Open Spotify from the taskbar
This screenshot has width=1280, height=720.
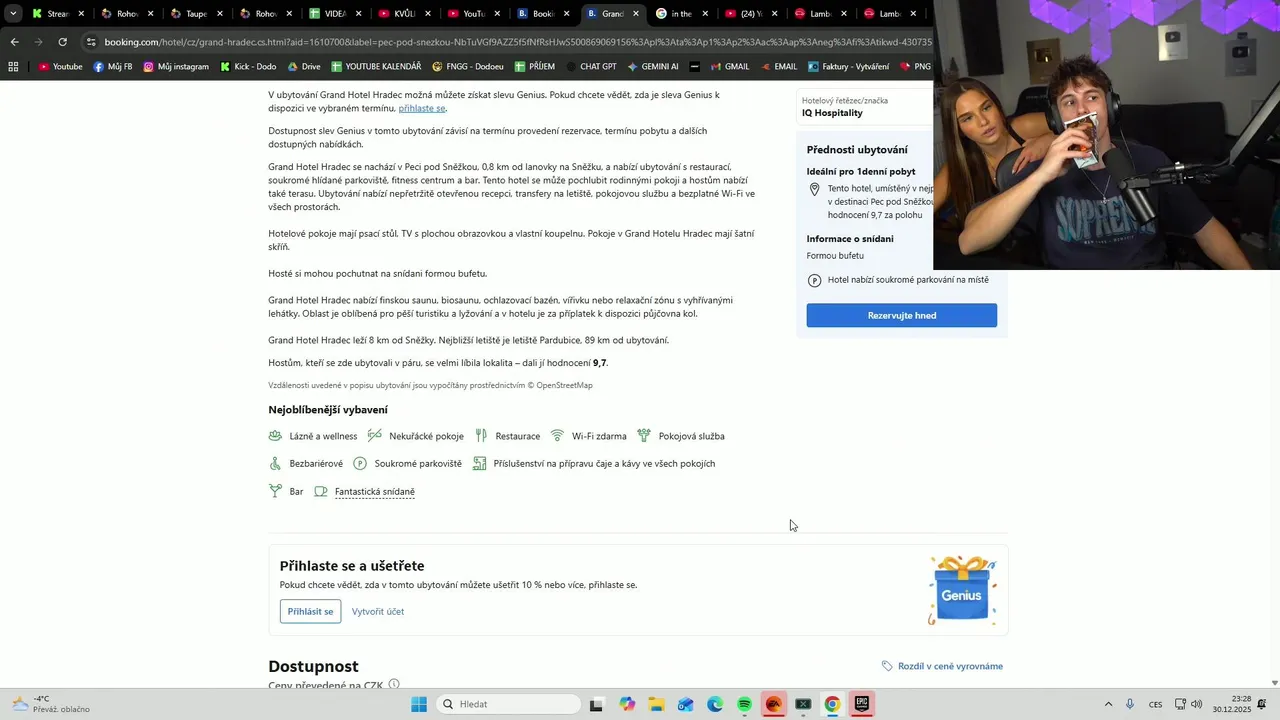[x=744, y=704]
